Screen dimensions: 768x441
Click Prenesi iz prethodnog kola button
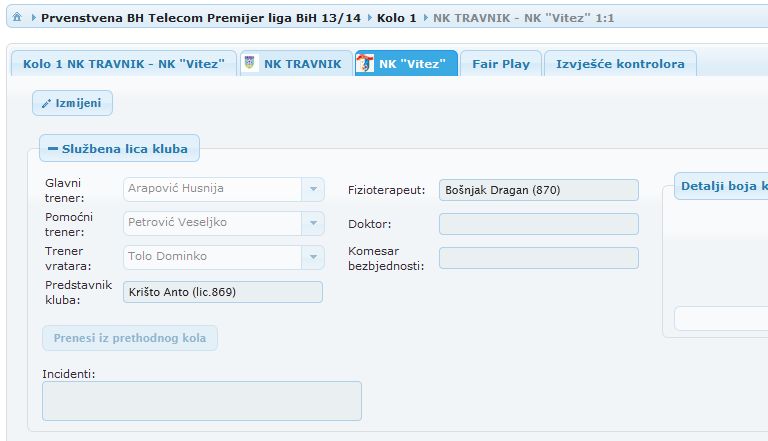click(130, 338)
